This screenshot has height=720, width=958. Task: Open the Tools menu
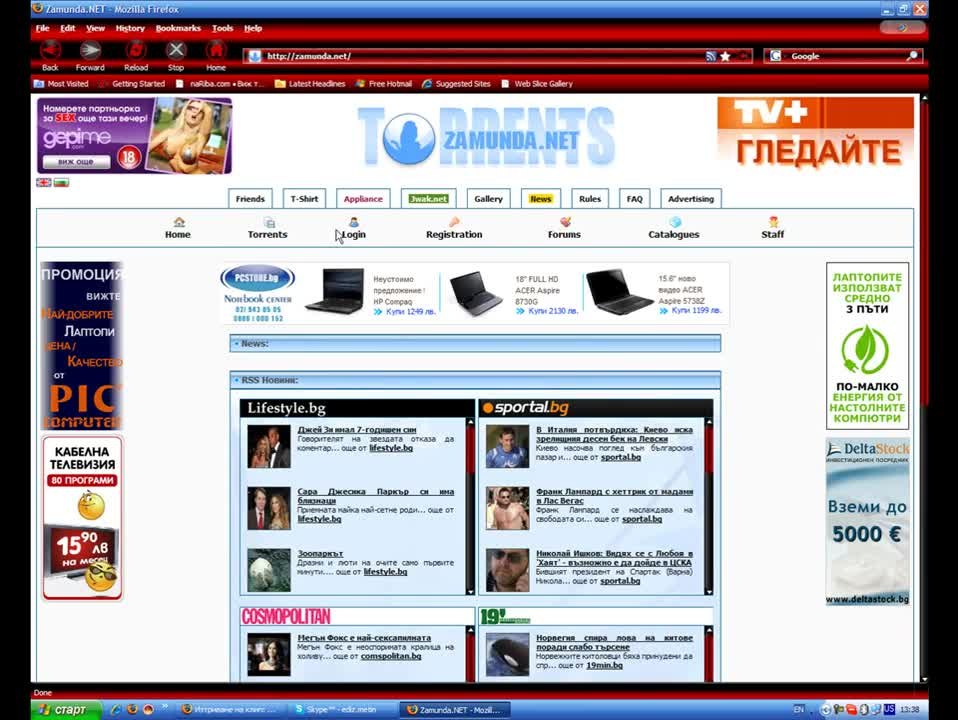(222, 28)
